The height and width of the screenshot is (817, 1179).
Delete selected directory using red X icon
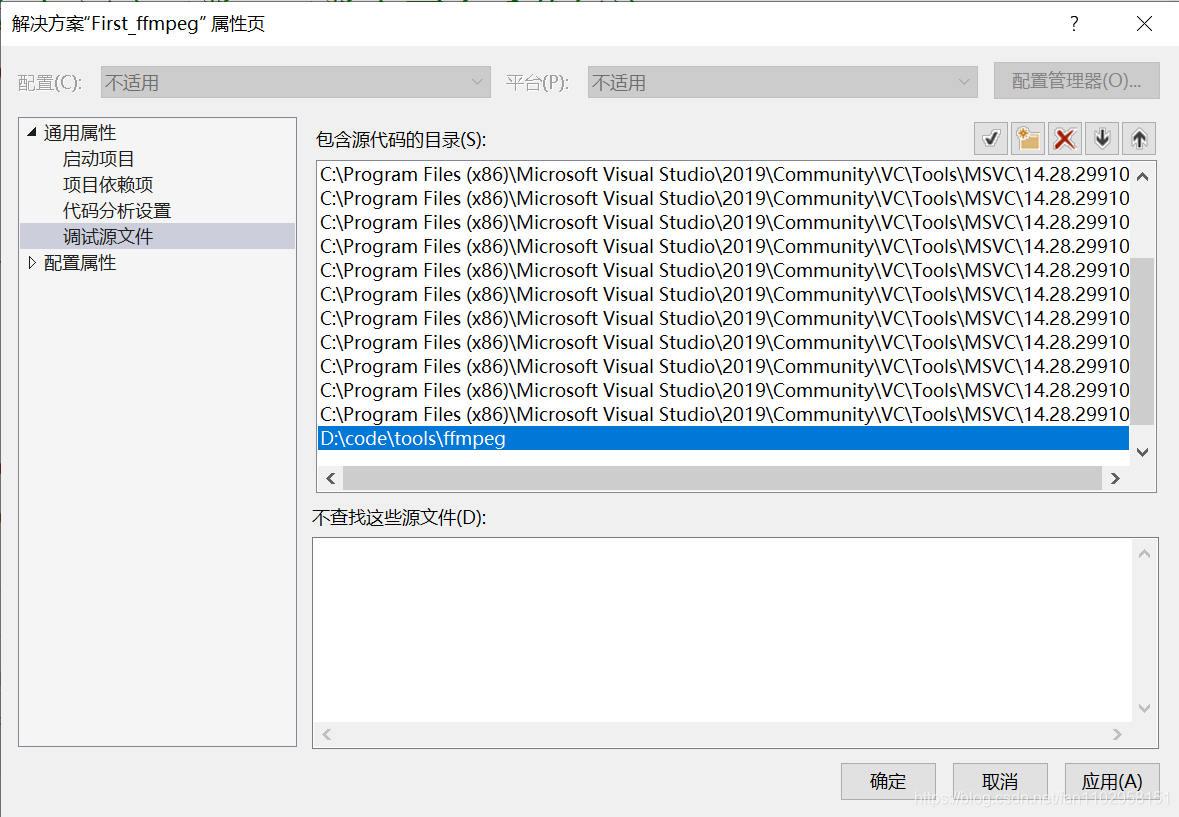click(1064, 138)
